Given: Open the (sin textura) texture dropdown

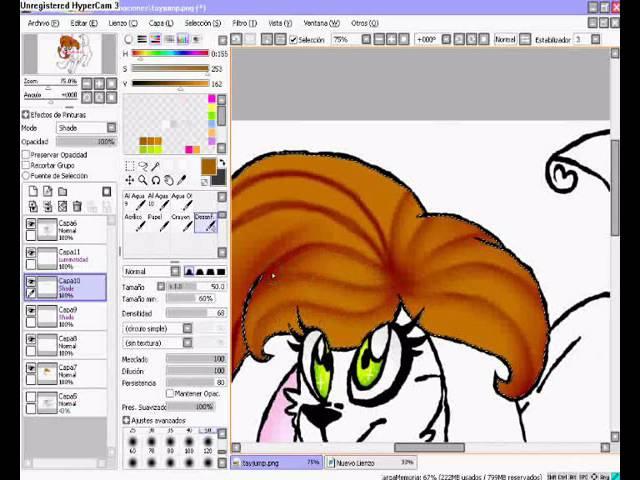Looking at the screenshot, I should click(157, 343).
